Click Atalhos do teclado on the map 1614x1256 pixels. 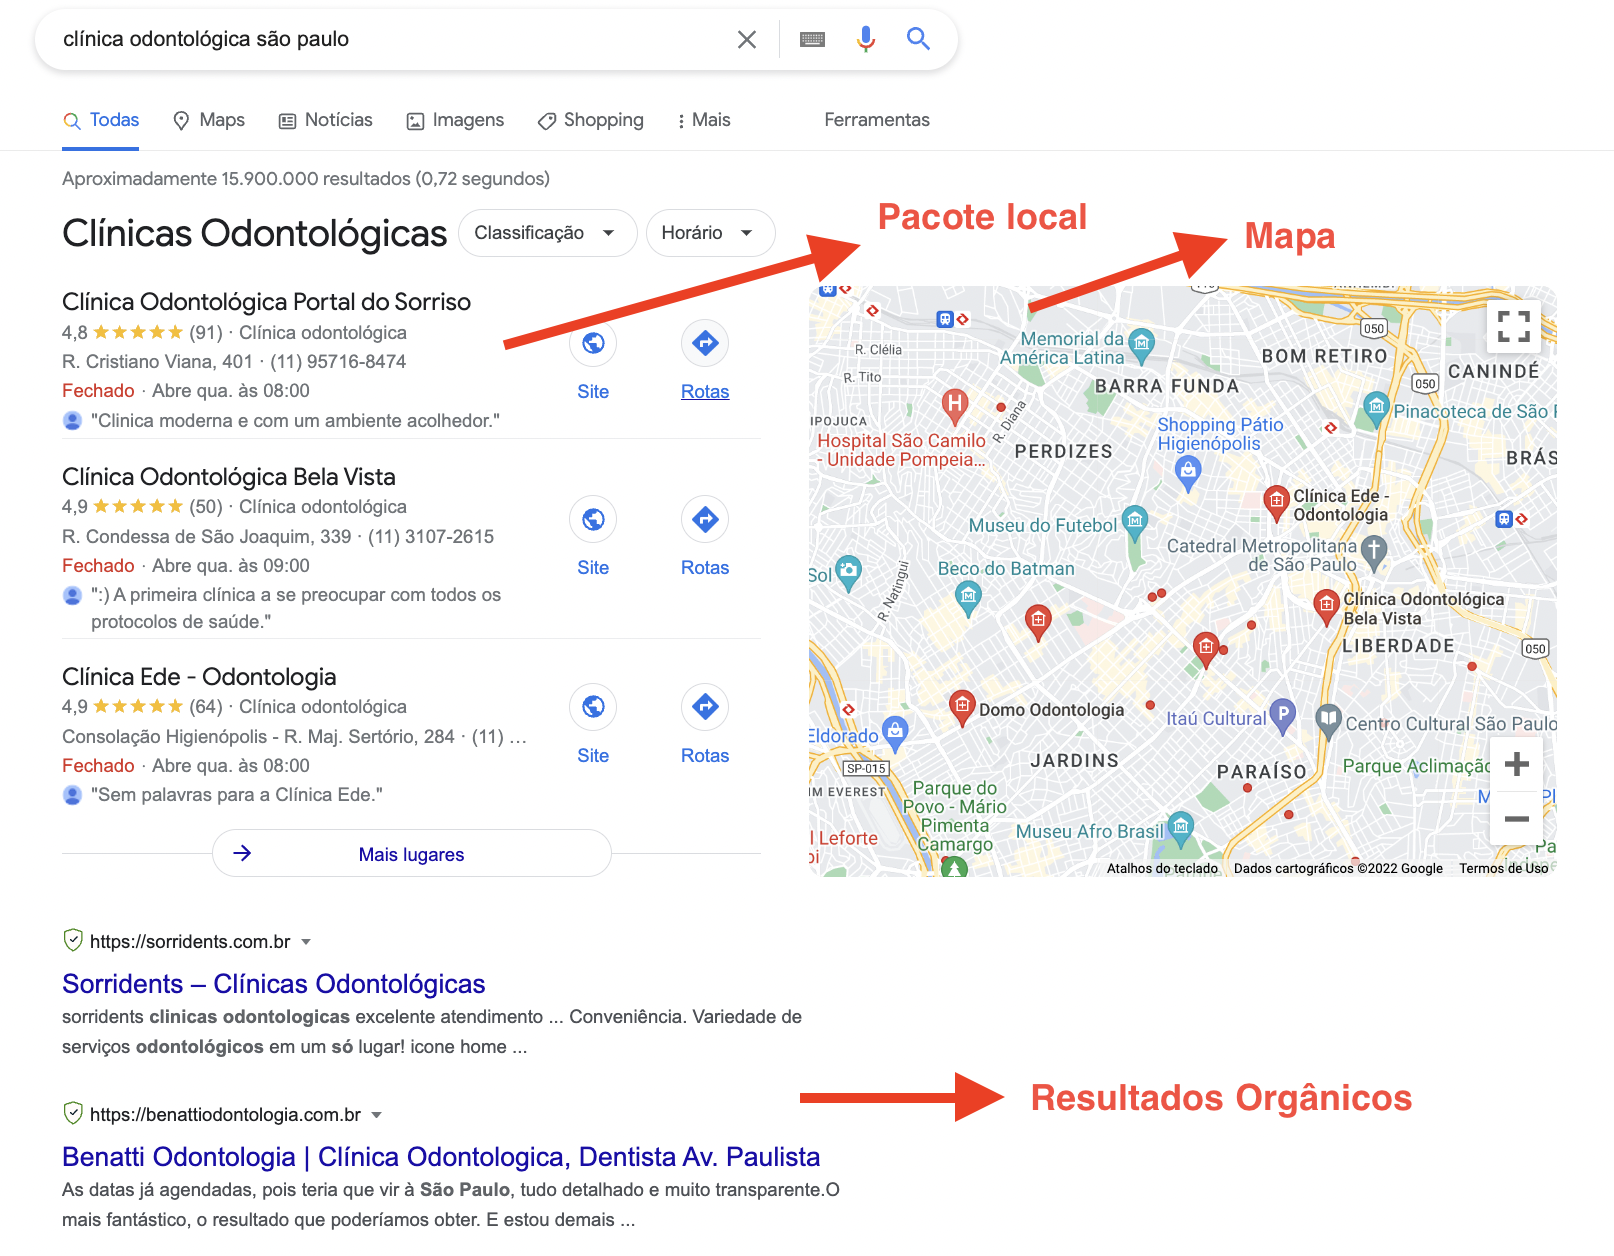[1162, 868]
